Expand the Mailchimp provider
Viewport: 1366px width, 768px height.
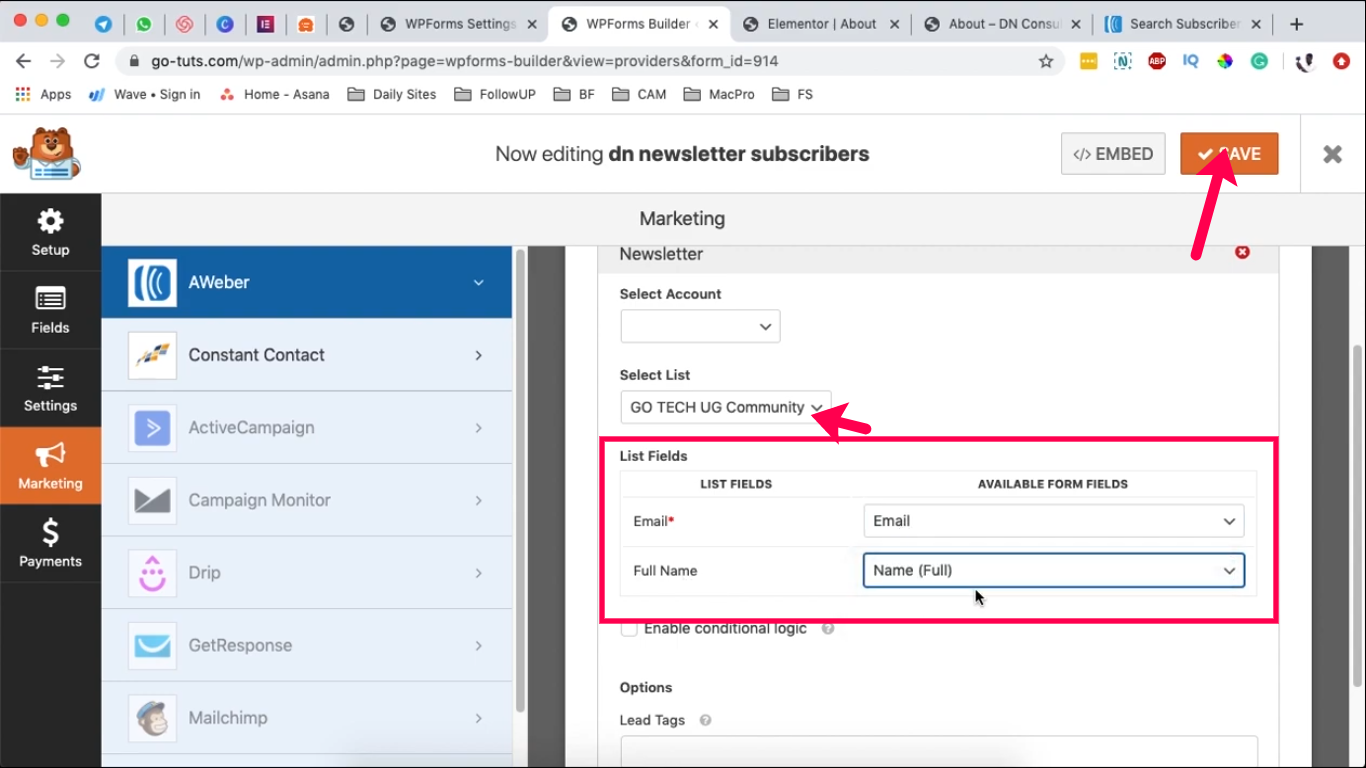click(x=307, y=718)
